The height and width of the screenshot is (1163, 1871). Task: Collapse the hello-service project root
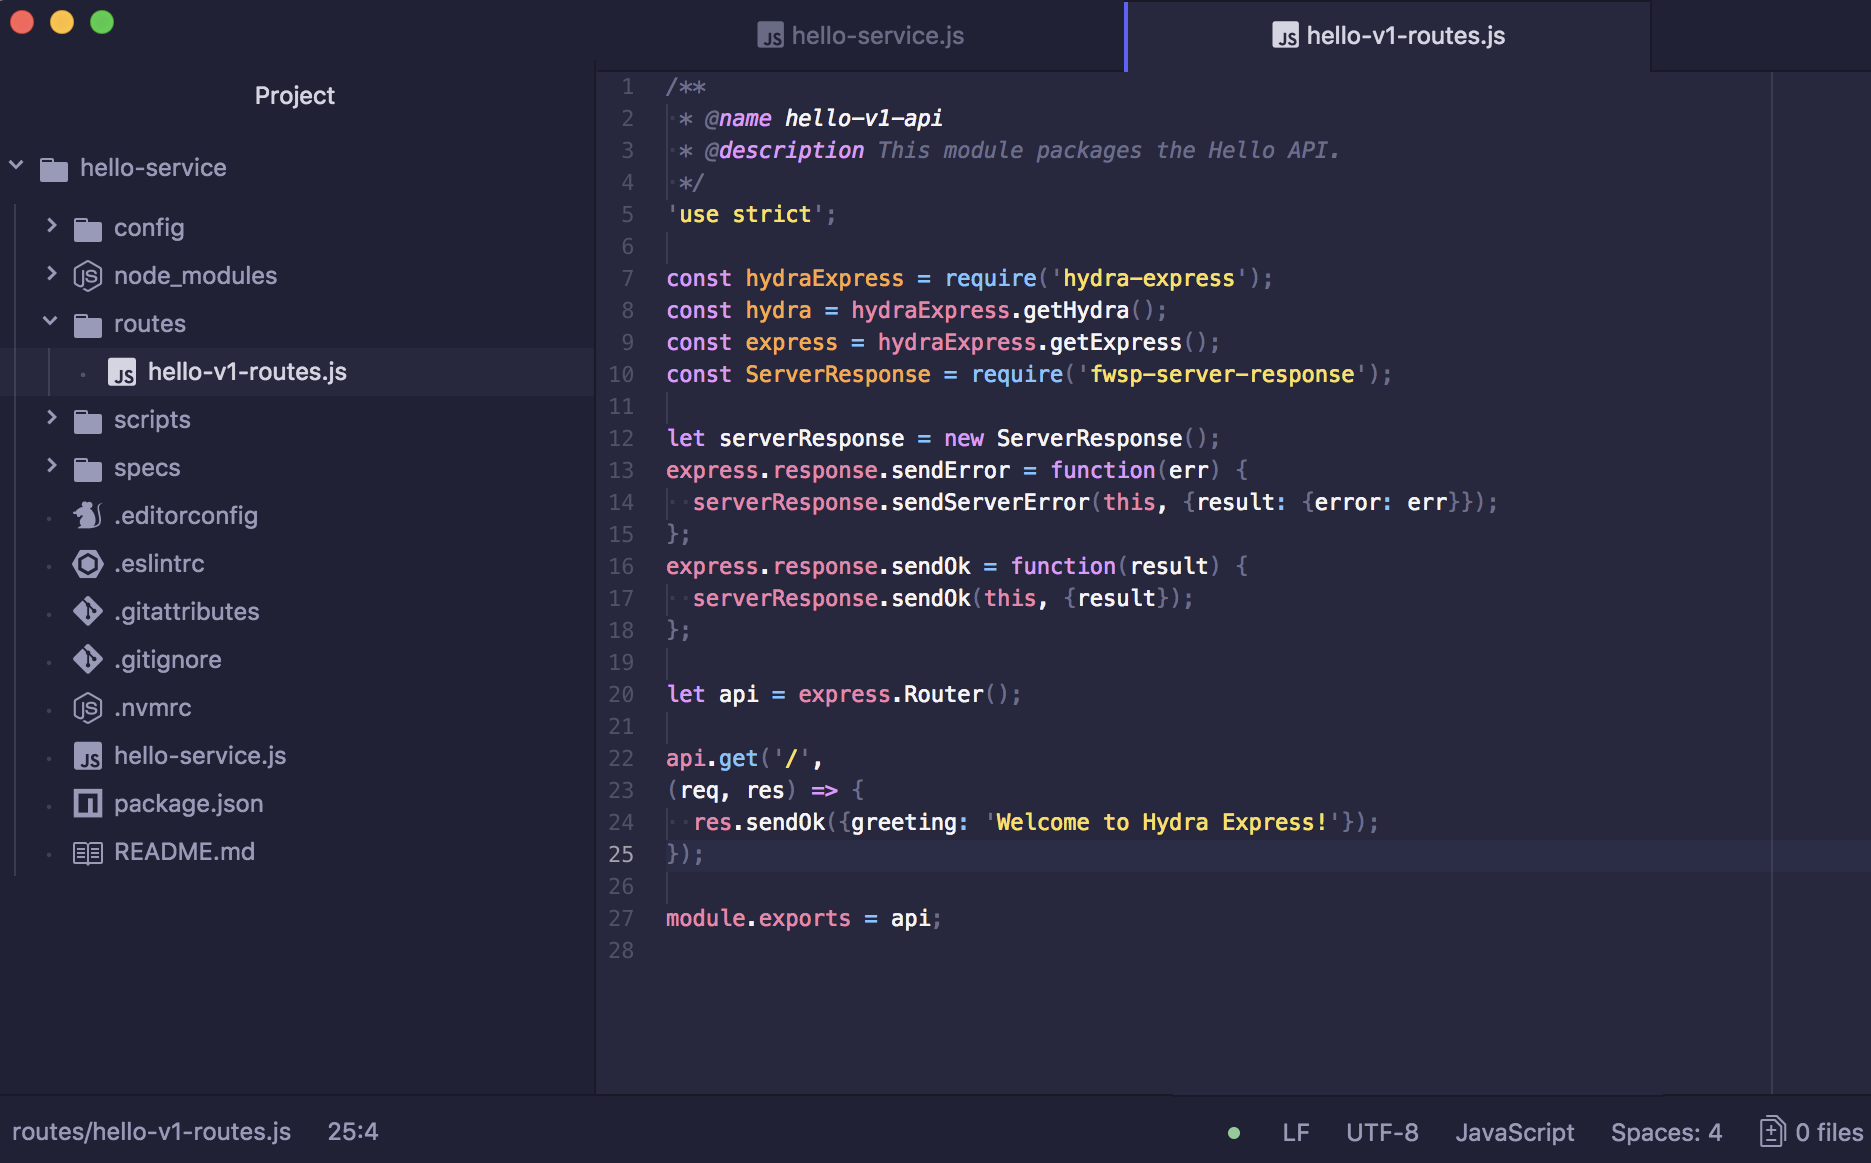(x=16, y=166)
